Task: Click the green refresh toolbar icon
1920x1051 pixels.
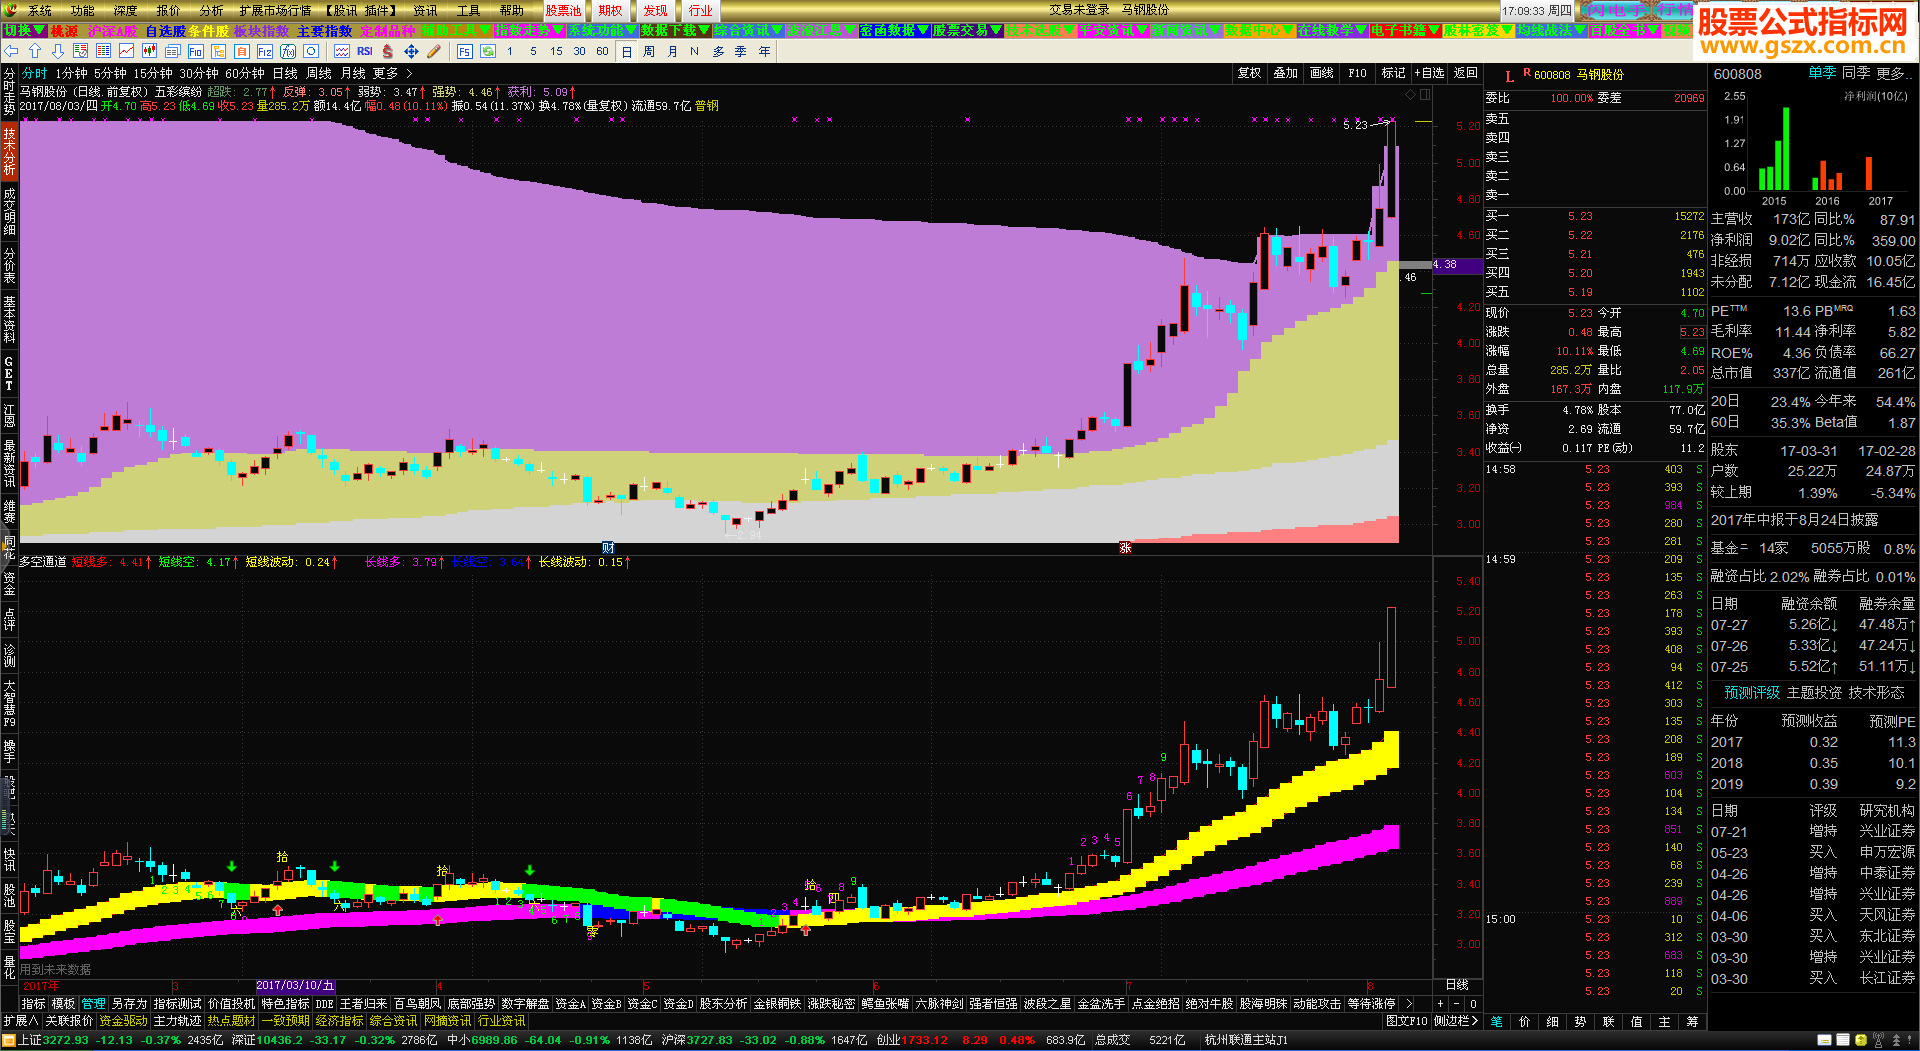Action: tap(487, 51)
